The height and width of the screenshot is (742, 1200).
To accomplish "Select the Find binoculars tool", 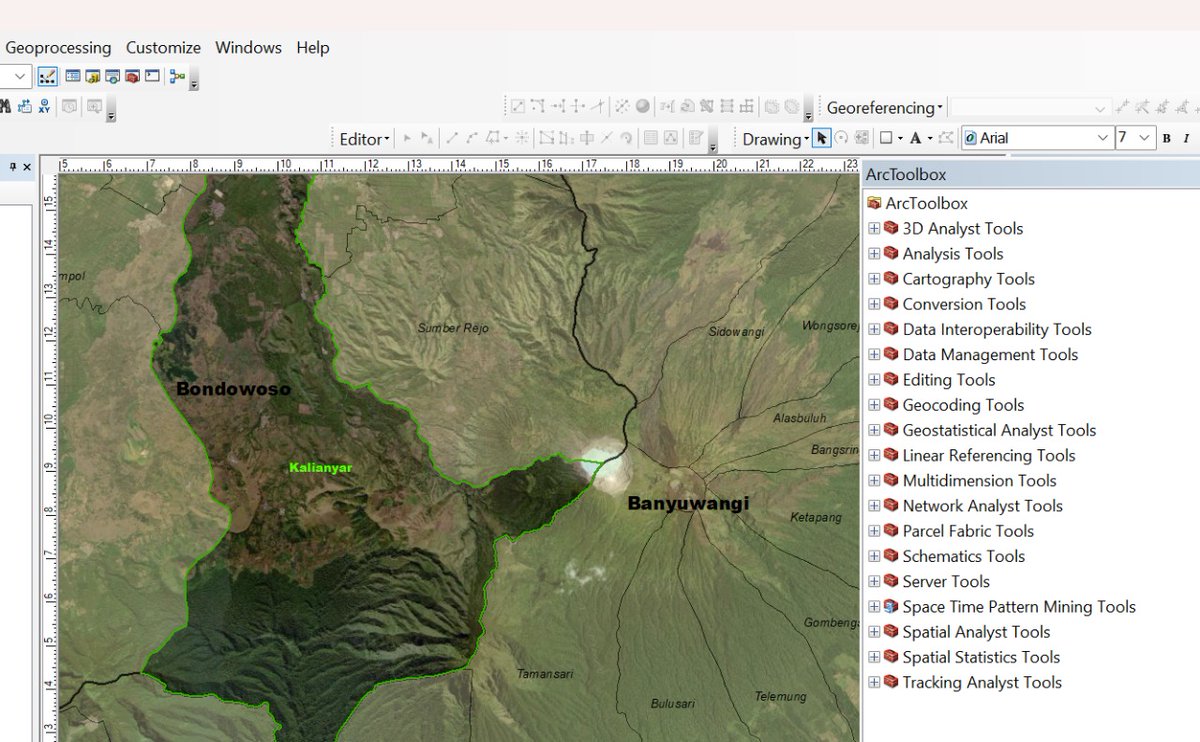I will (5, 106).
